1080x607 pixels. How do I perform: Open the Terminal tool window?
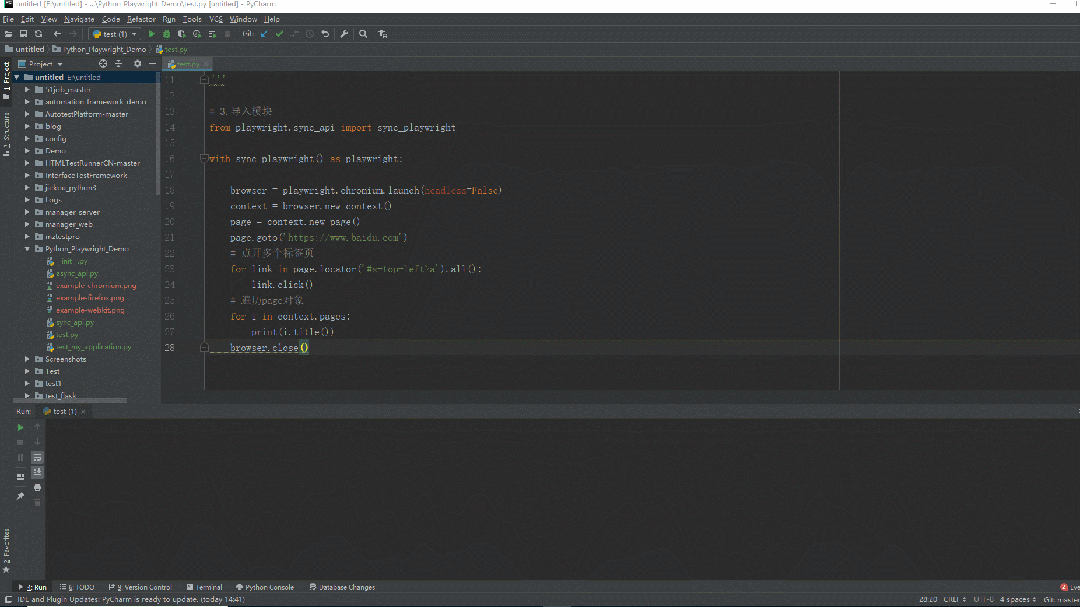pyautogui.click(x=205, y=587)
